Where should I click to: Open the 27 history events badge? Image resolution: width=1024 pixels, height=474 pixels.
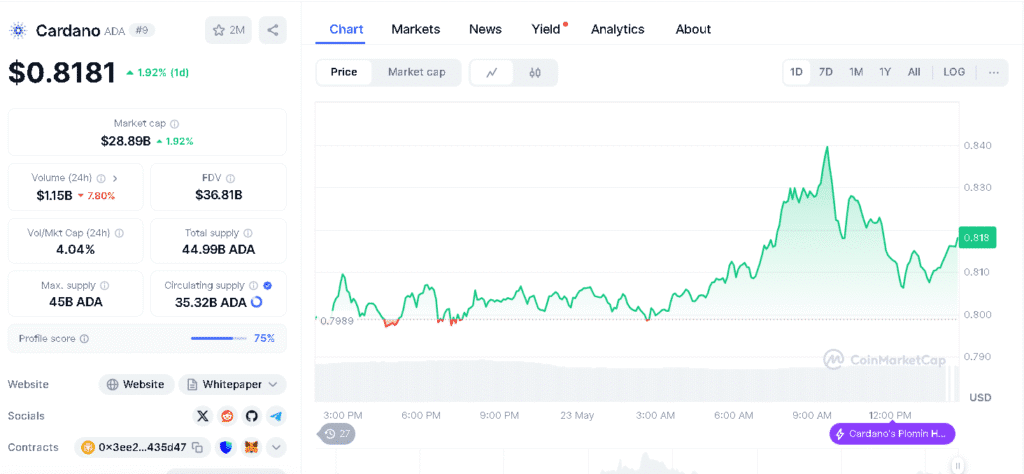tap(337, 434)
